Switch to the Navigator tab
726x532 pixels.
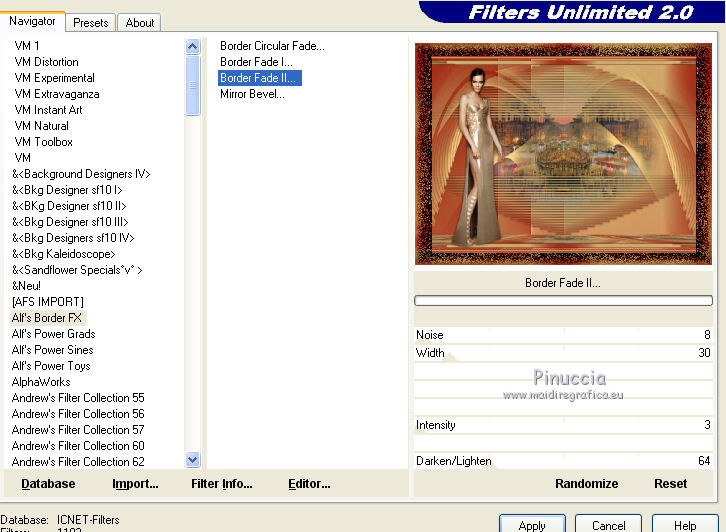click(32, 21)
